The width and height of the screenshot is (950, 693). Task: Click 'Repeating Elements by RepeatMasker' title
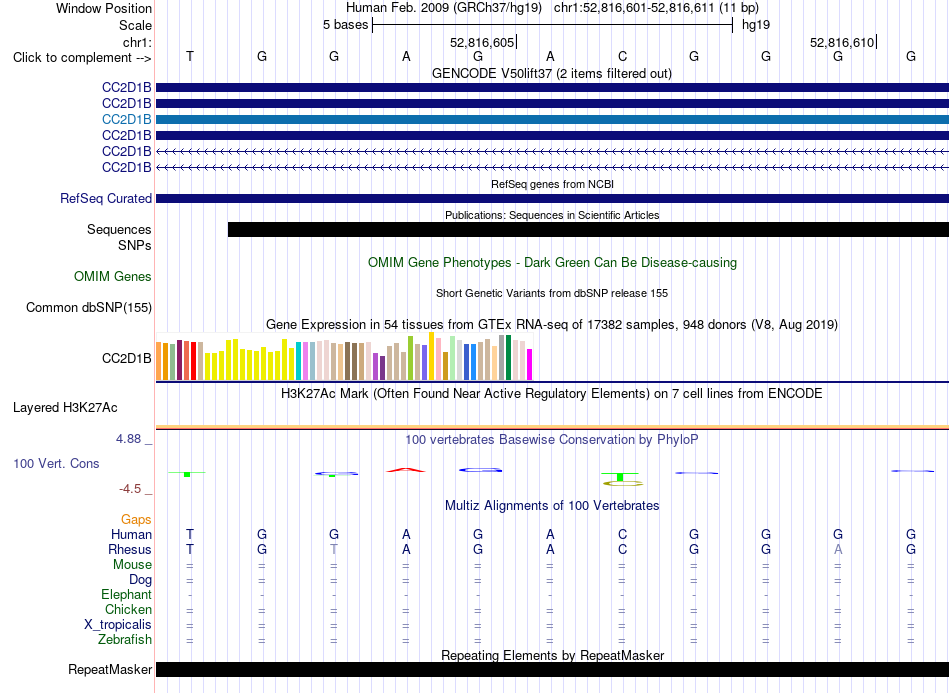click(x=552, y=655)
